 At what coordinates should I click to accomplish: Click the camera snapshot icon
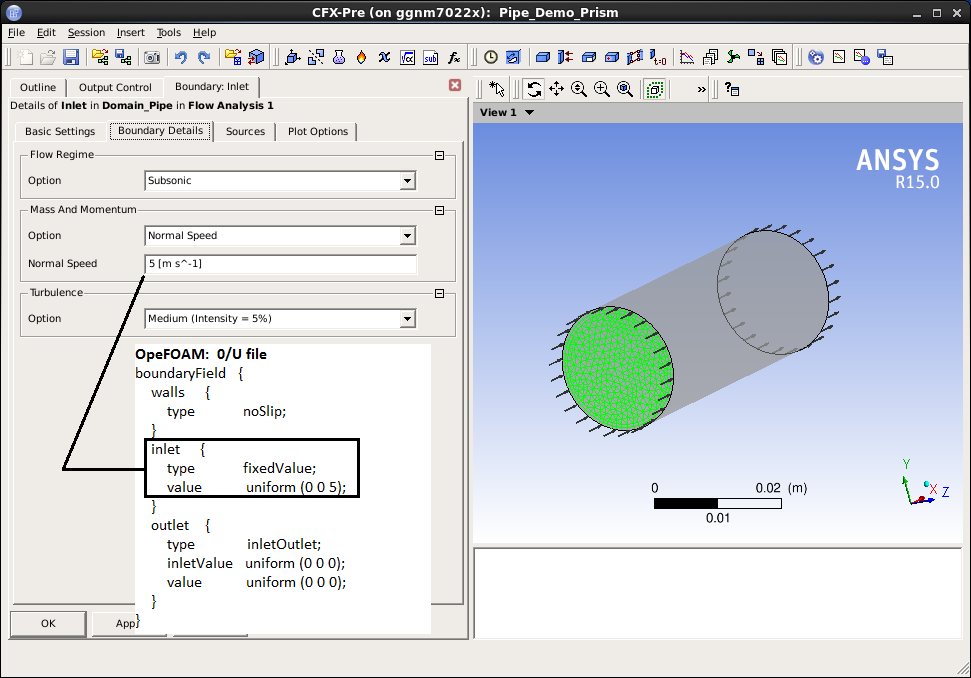pos(152,58)
